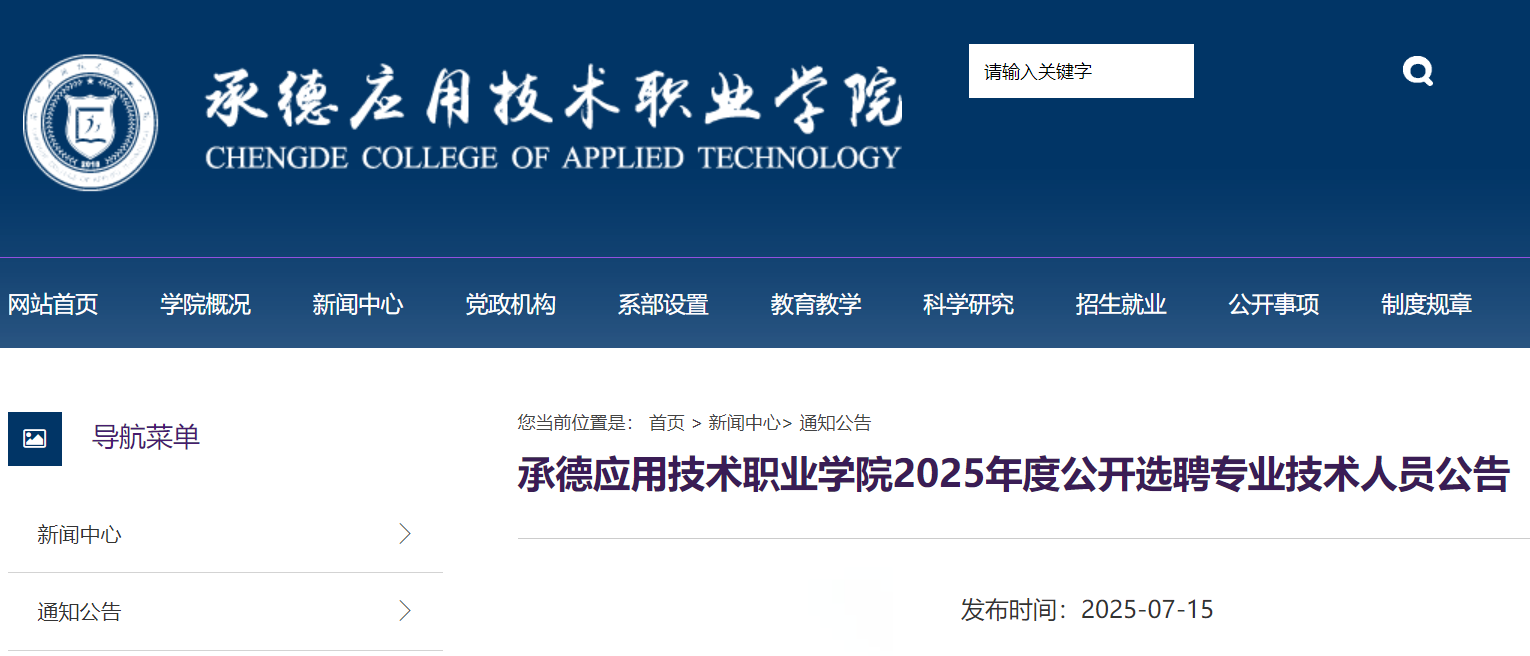Viewport: 1530px width, 656px height.
Task: Open the 系部设置 nav item
Action: click(663, 304)
